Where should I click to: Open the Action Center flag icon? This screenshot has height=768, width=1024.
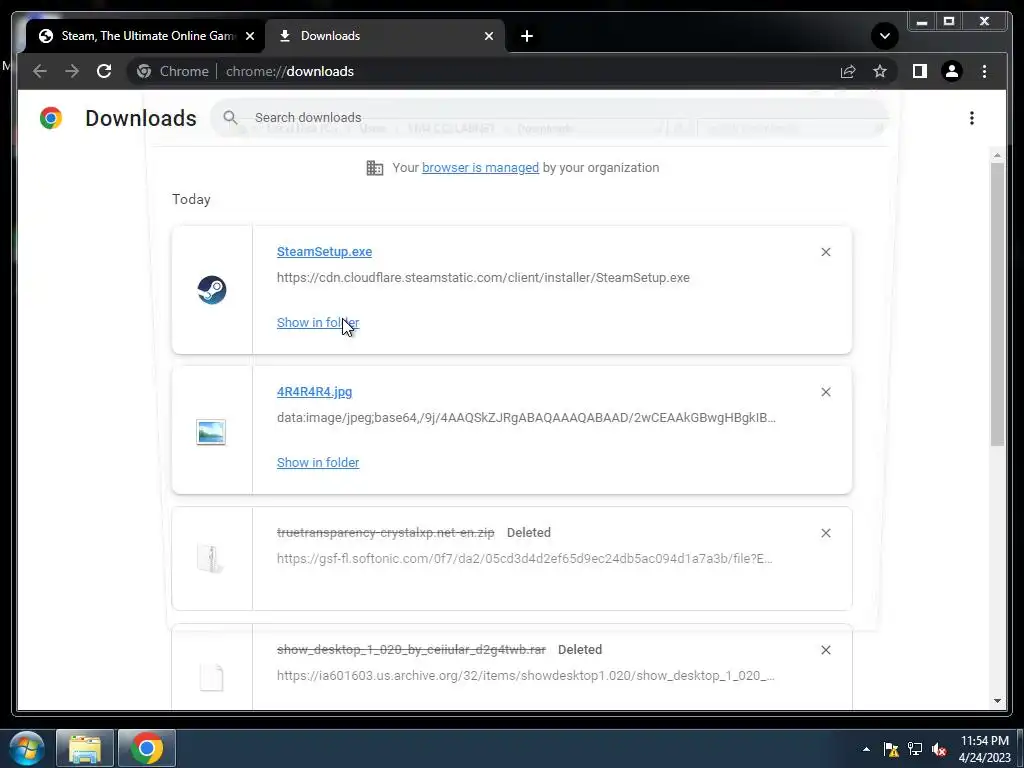[891, 749]
